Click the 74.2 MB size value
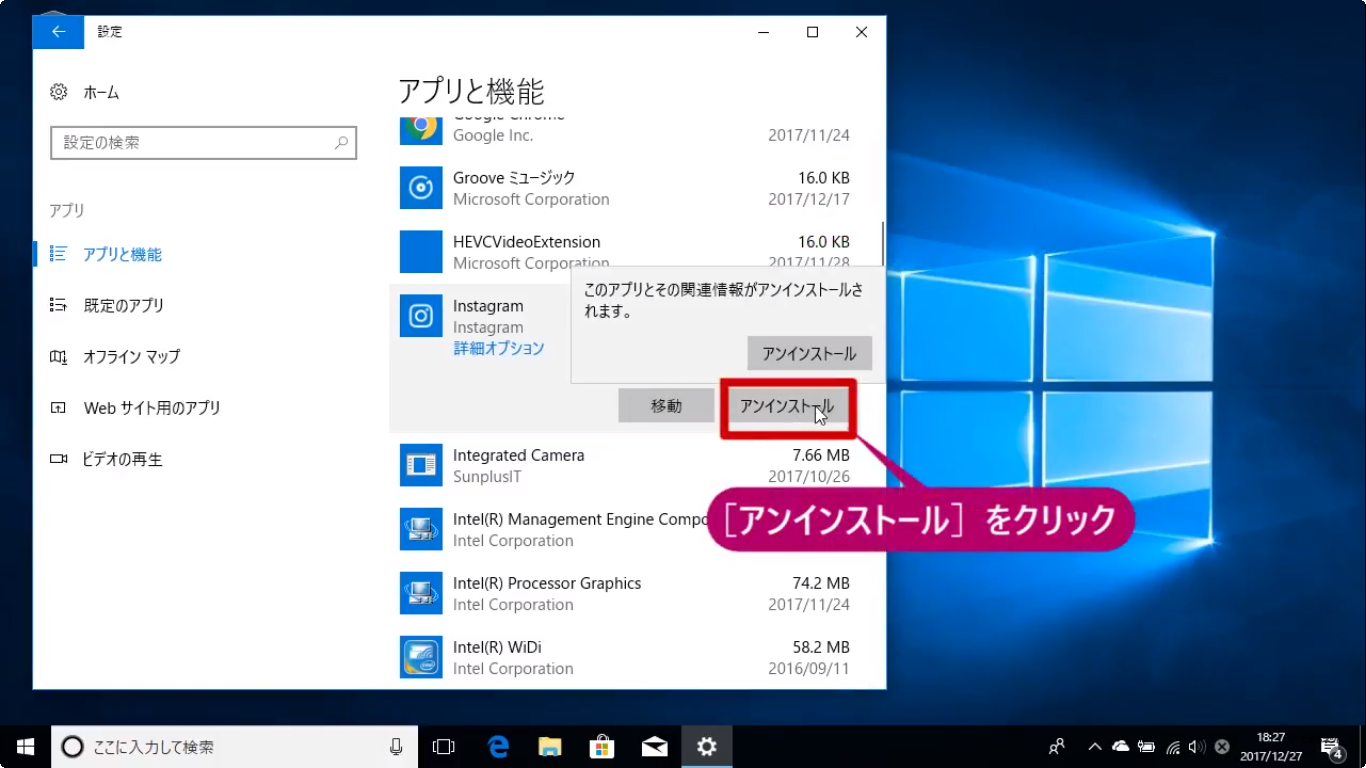This screenshot has height=768, width=1366. point(820,583)
